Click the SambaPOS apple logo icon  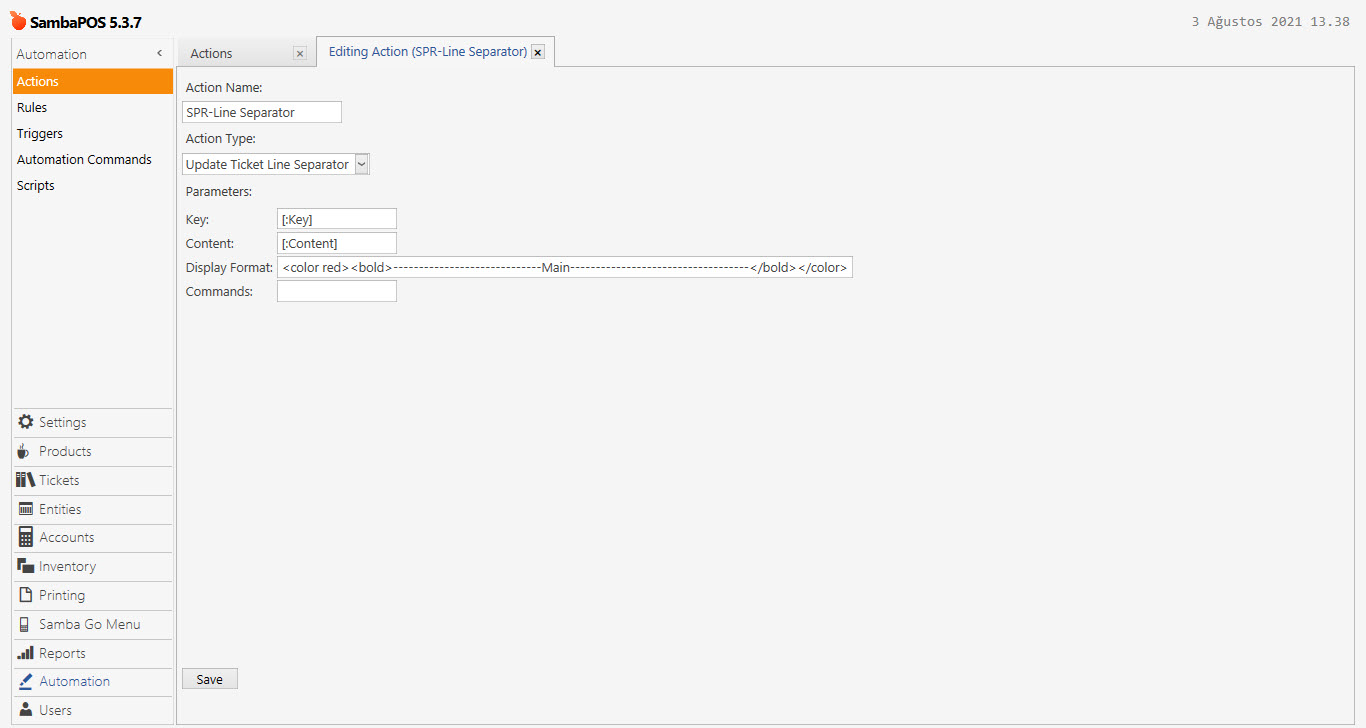(18, 21)
